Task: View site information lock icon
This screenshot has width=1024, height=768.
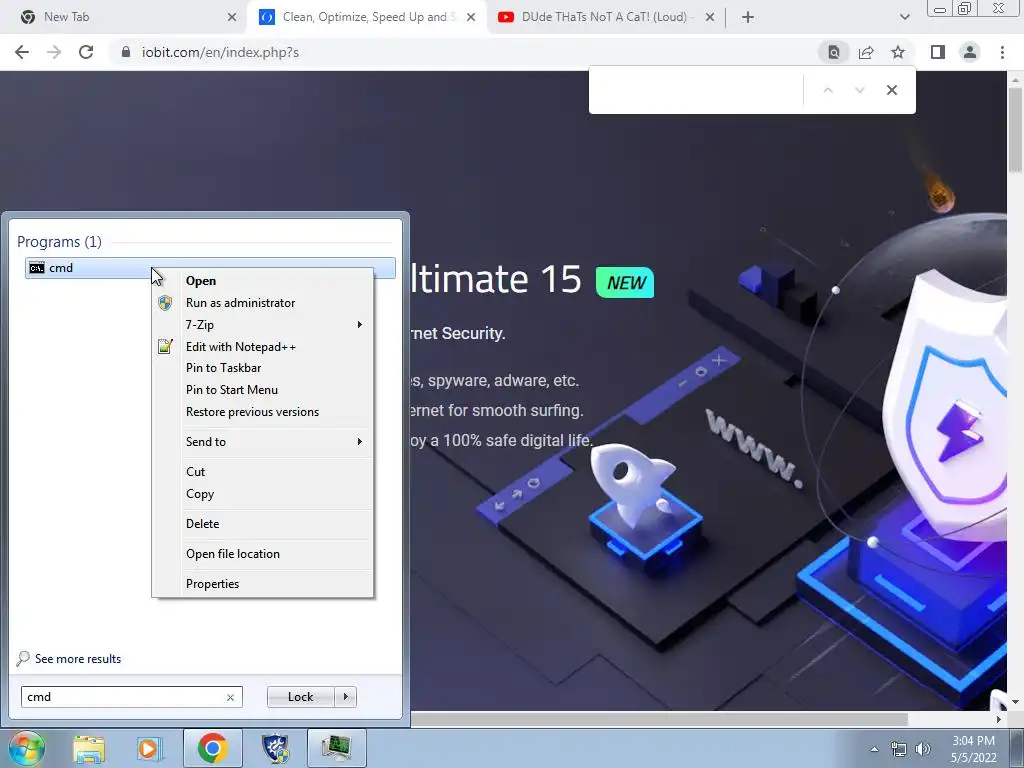Action: pos(126,52)
